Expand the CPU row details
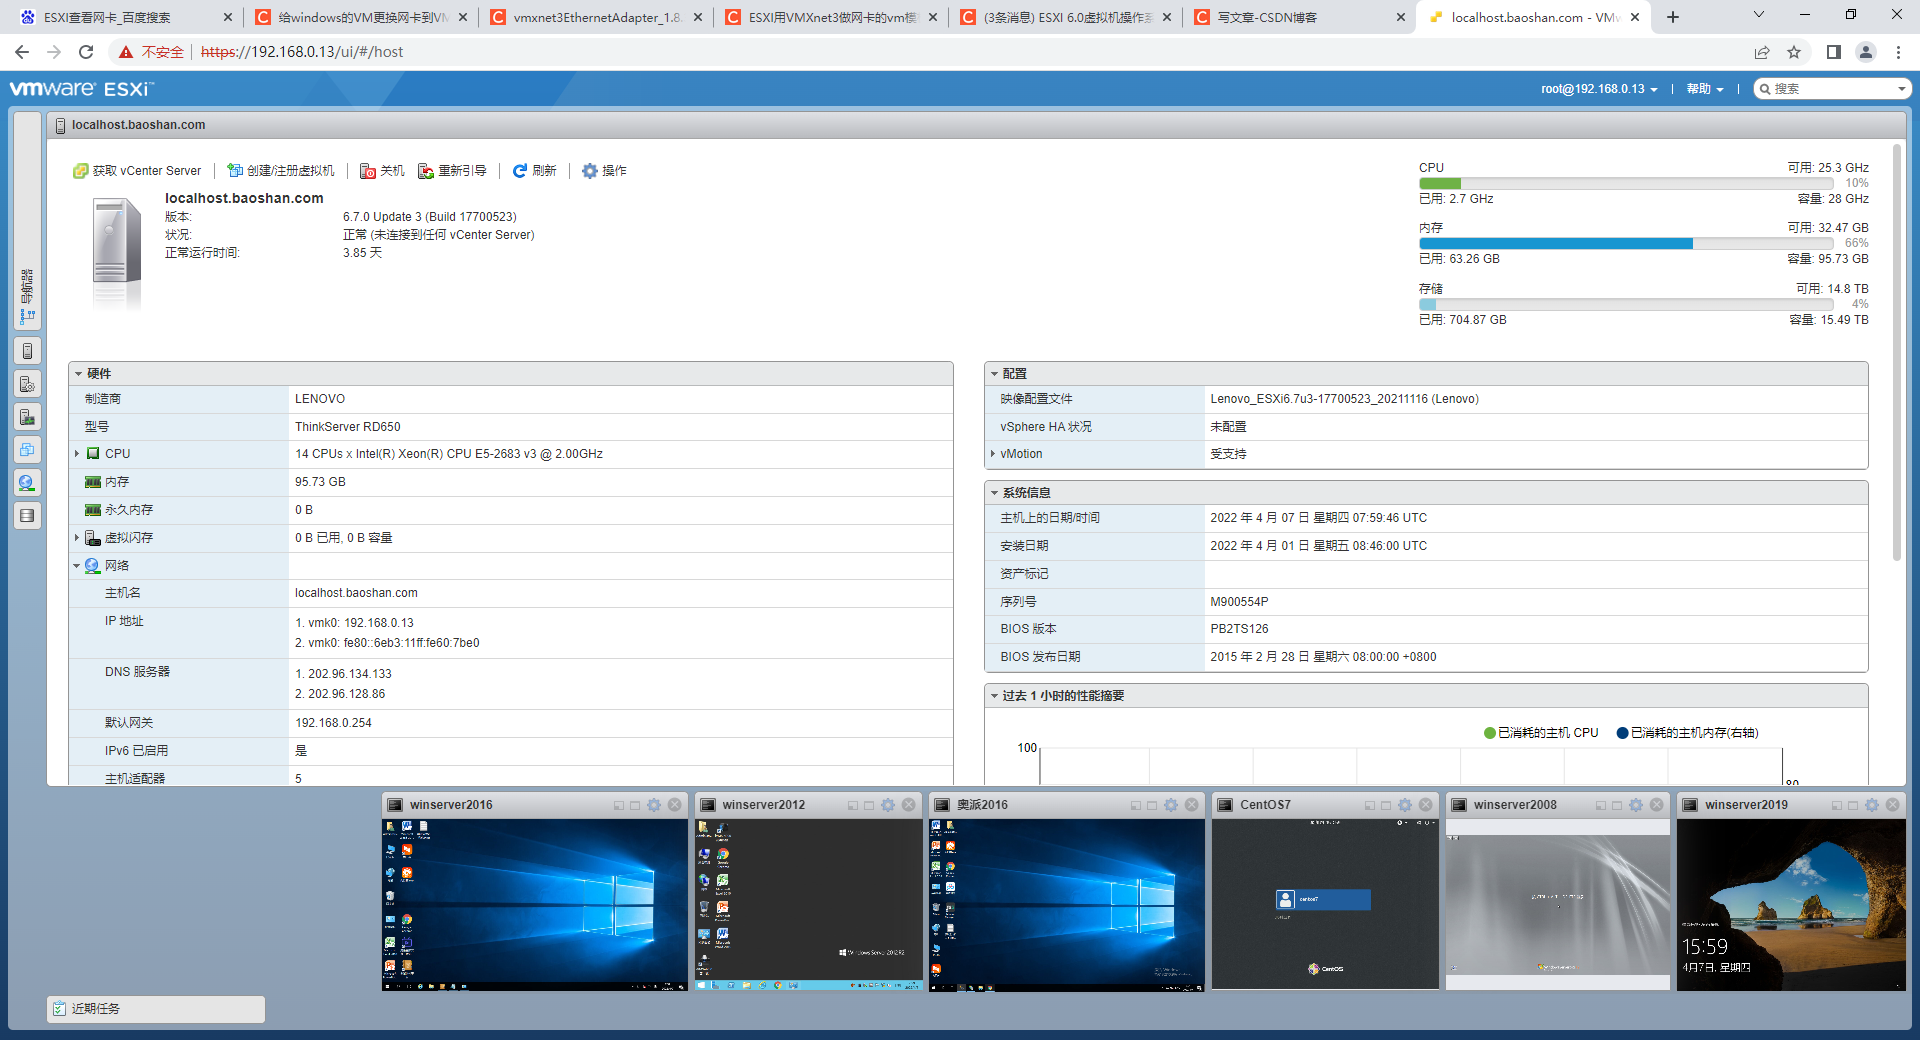 [x=78, y=453]
